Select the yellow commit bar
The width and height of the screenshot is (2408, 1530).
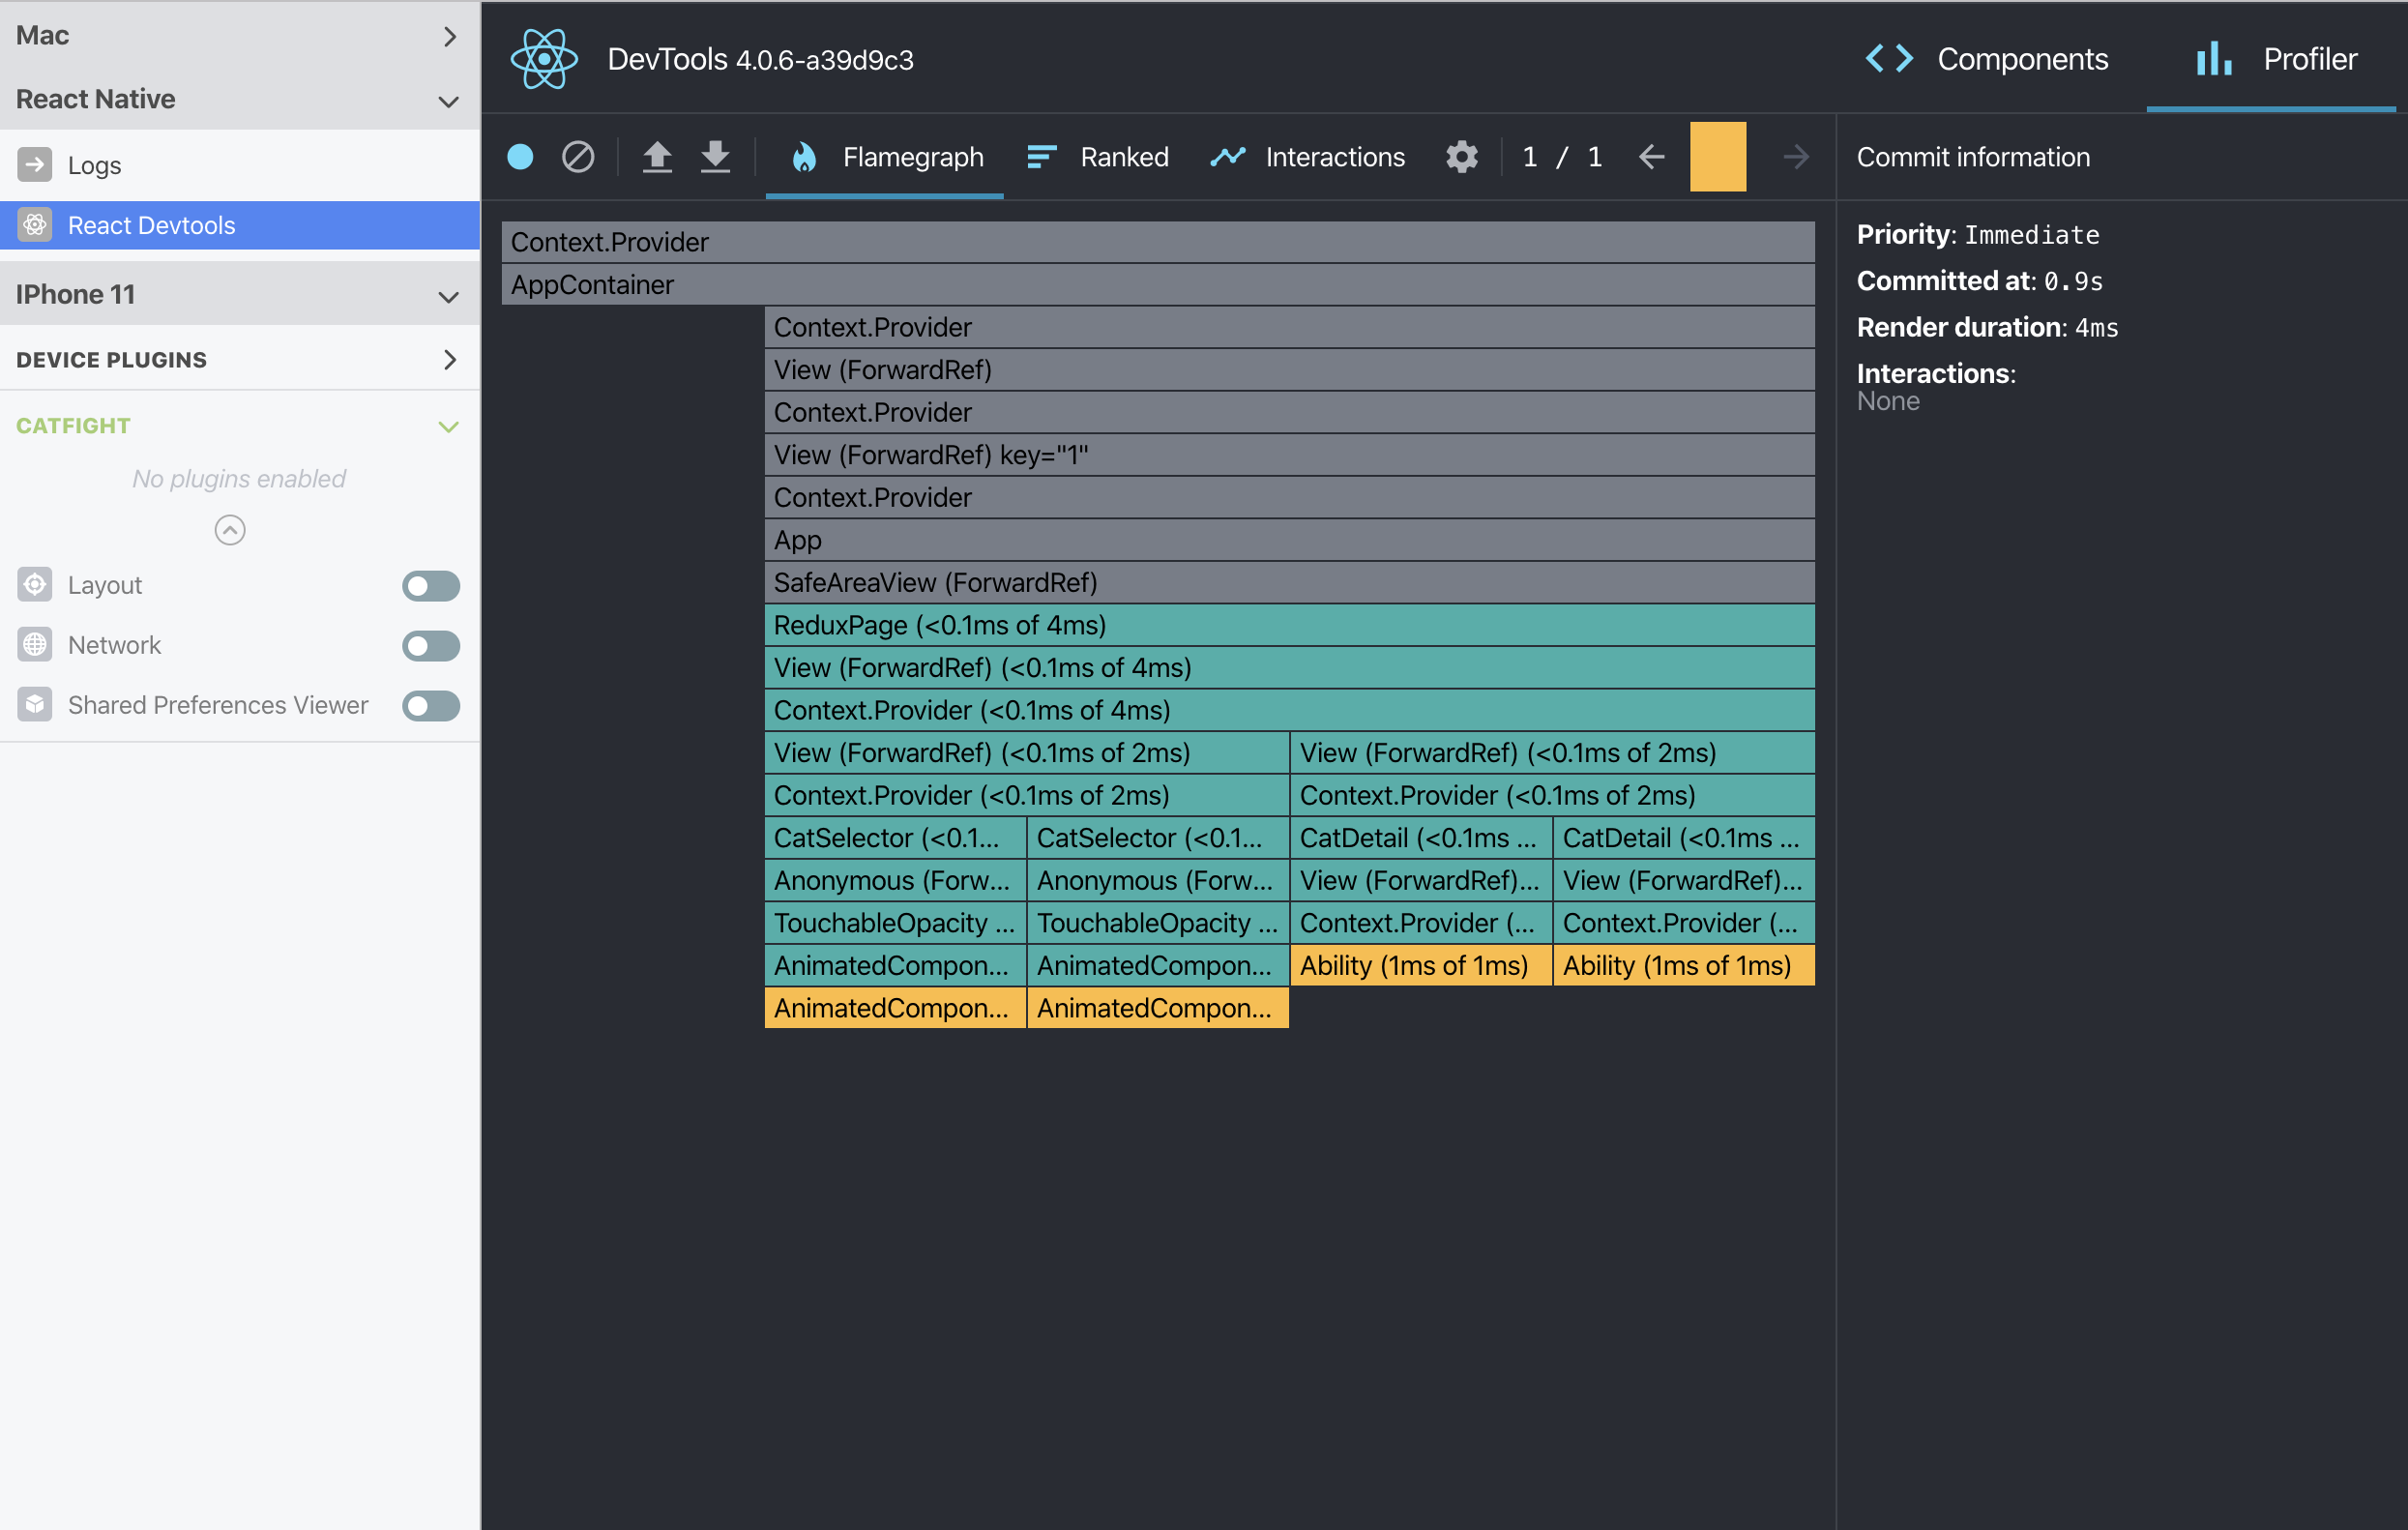(1718, 157)
